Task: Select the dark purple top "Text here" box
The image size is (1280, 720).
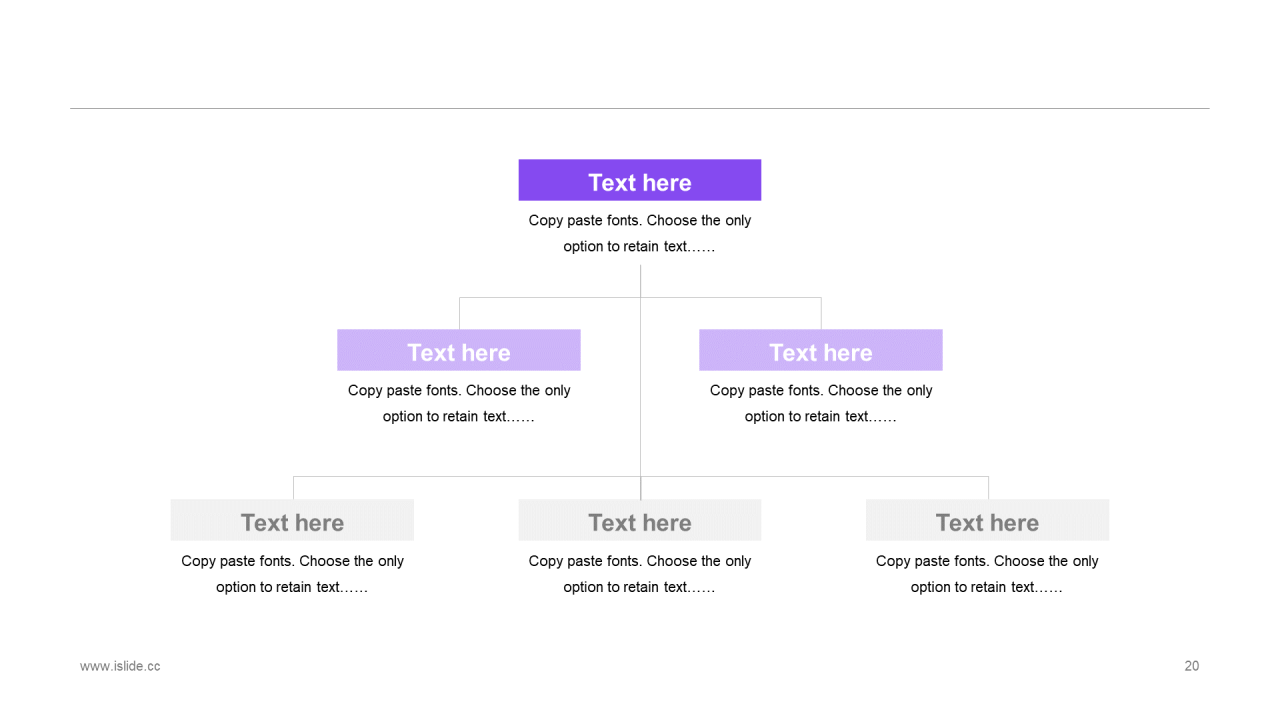Action: pyautogui.click(x=639, y=181)
